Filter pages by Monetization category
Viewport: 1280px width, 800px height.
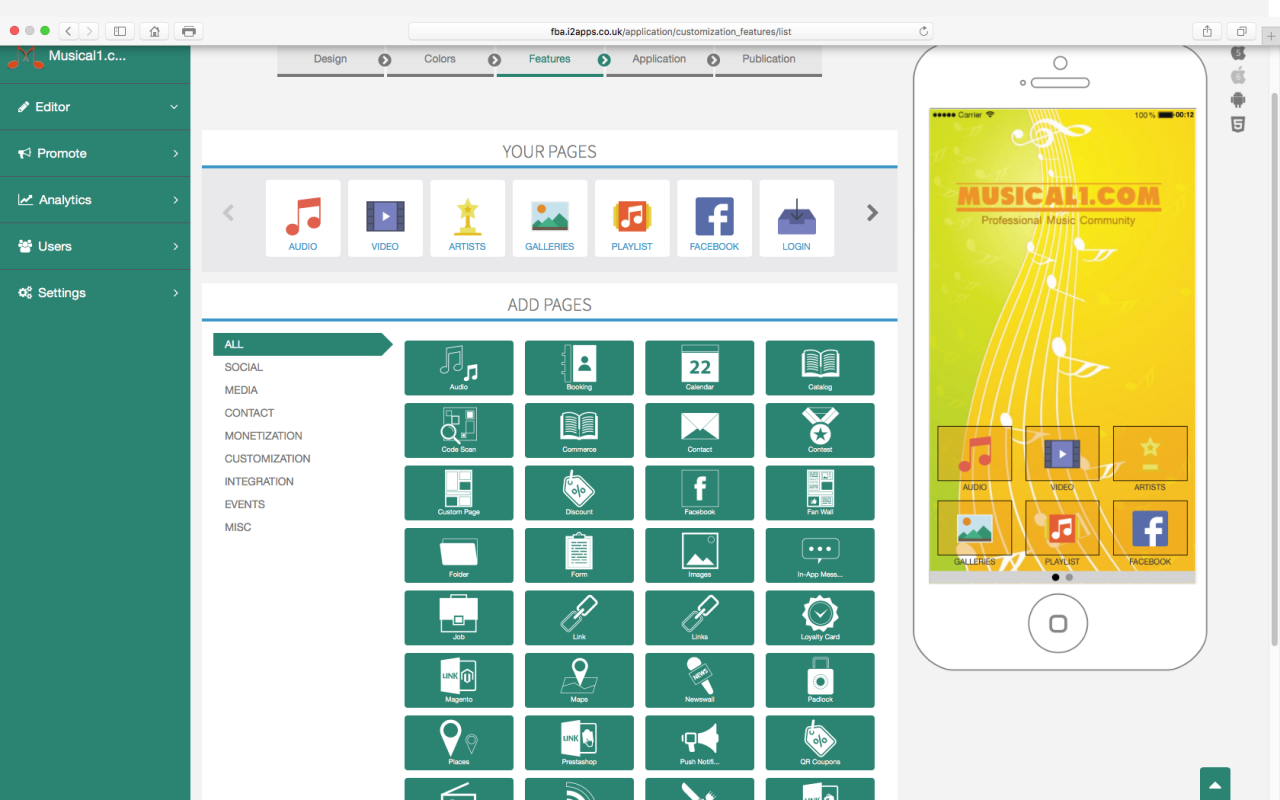click(x=263, y=436)
